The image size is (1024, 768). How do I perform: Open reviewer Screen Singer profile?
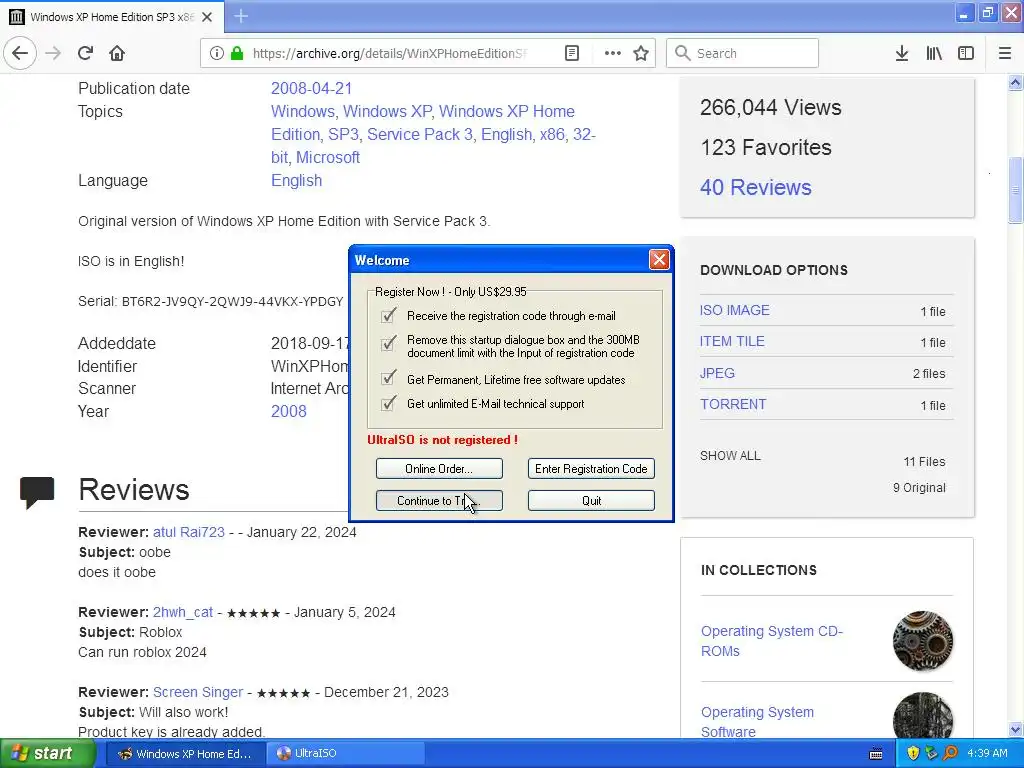(198, 692)
